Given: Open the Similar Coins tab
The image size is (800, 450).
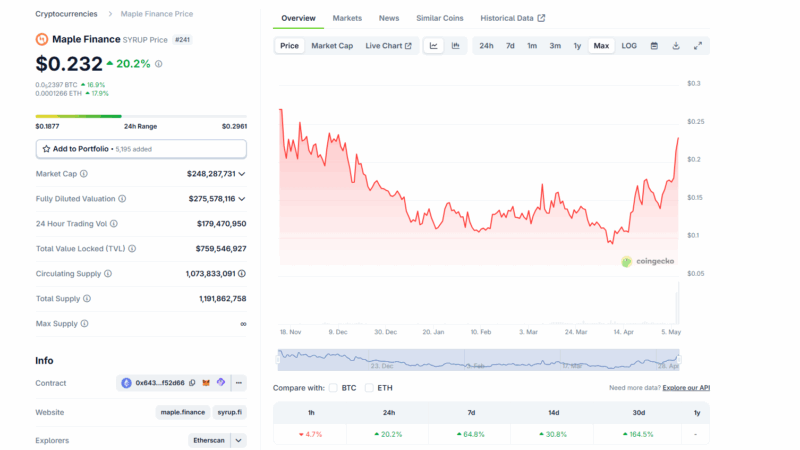Looking at the screenshot, I should point(440,18).
